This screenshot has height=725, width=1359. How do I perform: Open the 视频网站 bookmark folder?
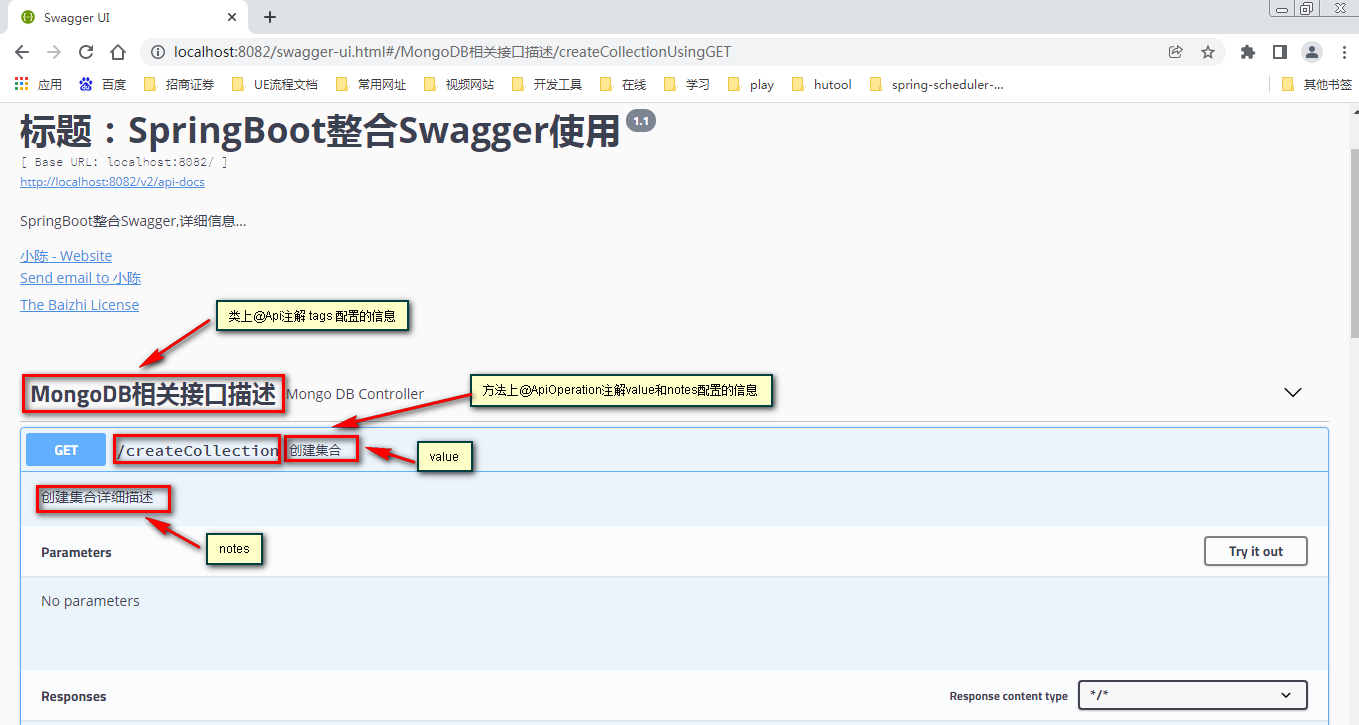459,85
